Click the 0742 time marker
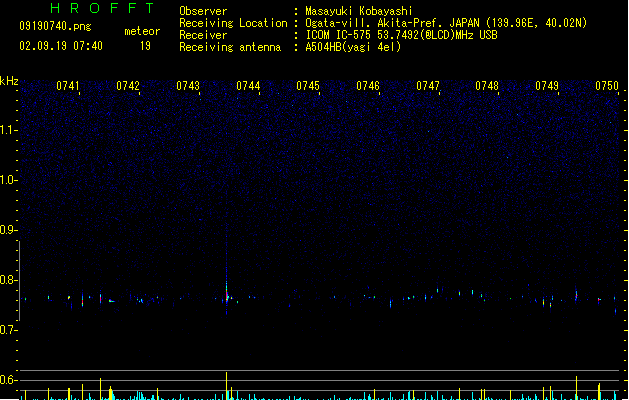 tap(128, 86)
